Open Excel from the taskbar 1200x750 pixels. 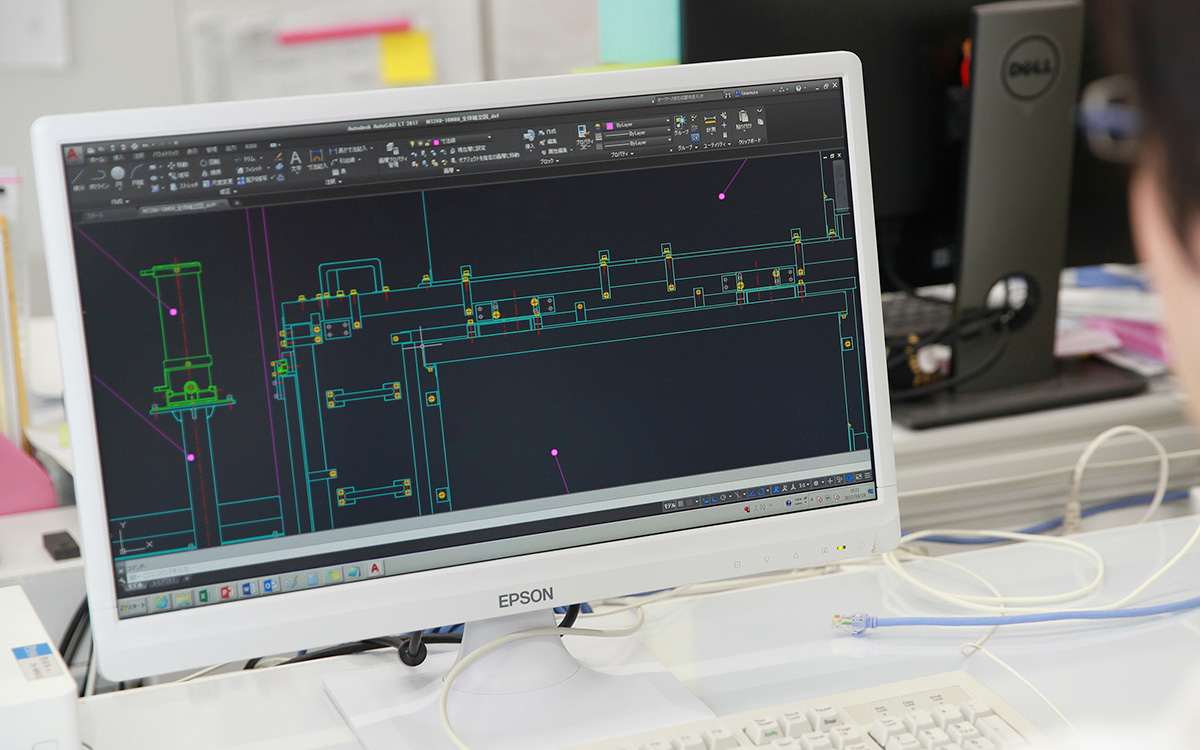point(204,594)
